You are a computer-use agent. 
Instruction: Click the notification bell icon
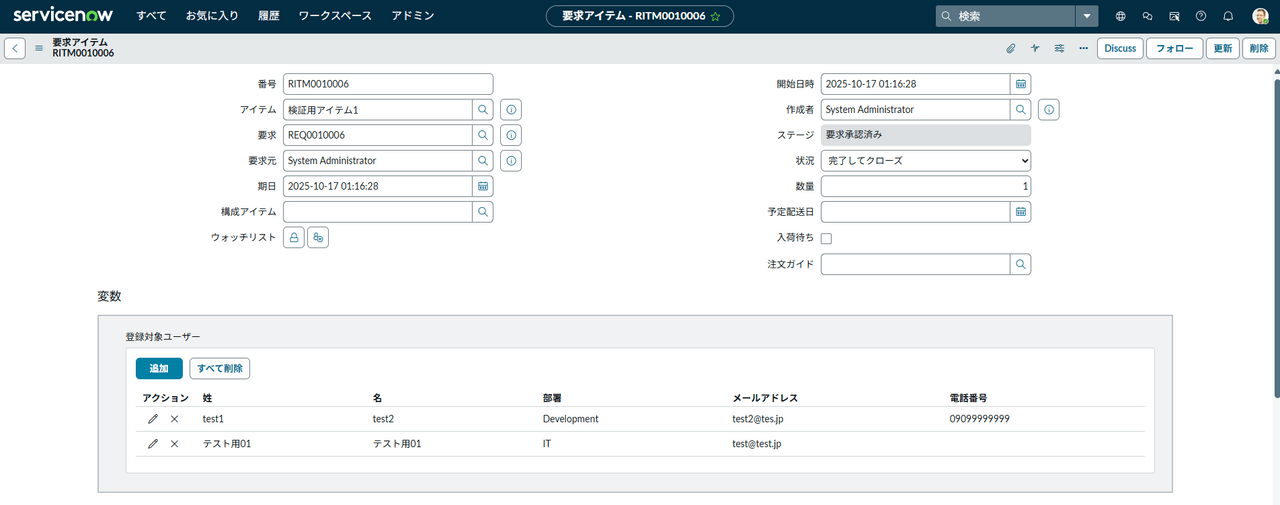click(x=1228, y=16)
